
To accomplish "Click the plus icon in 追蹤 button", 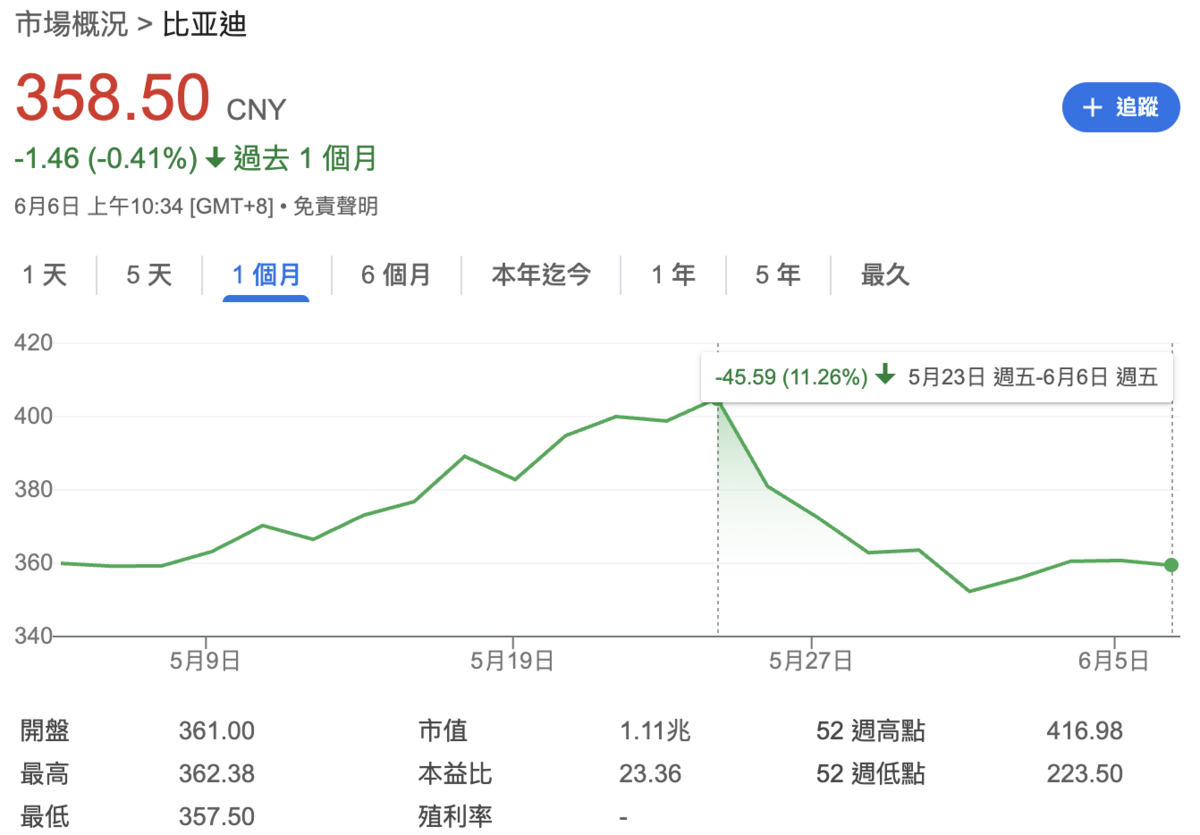I will pyautogui.click(x=1092, y=107).
